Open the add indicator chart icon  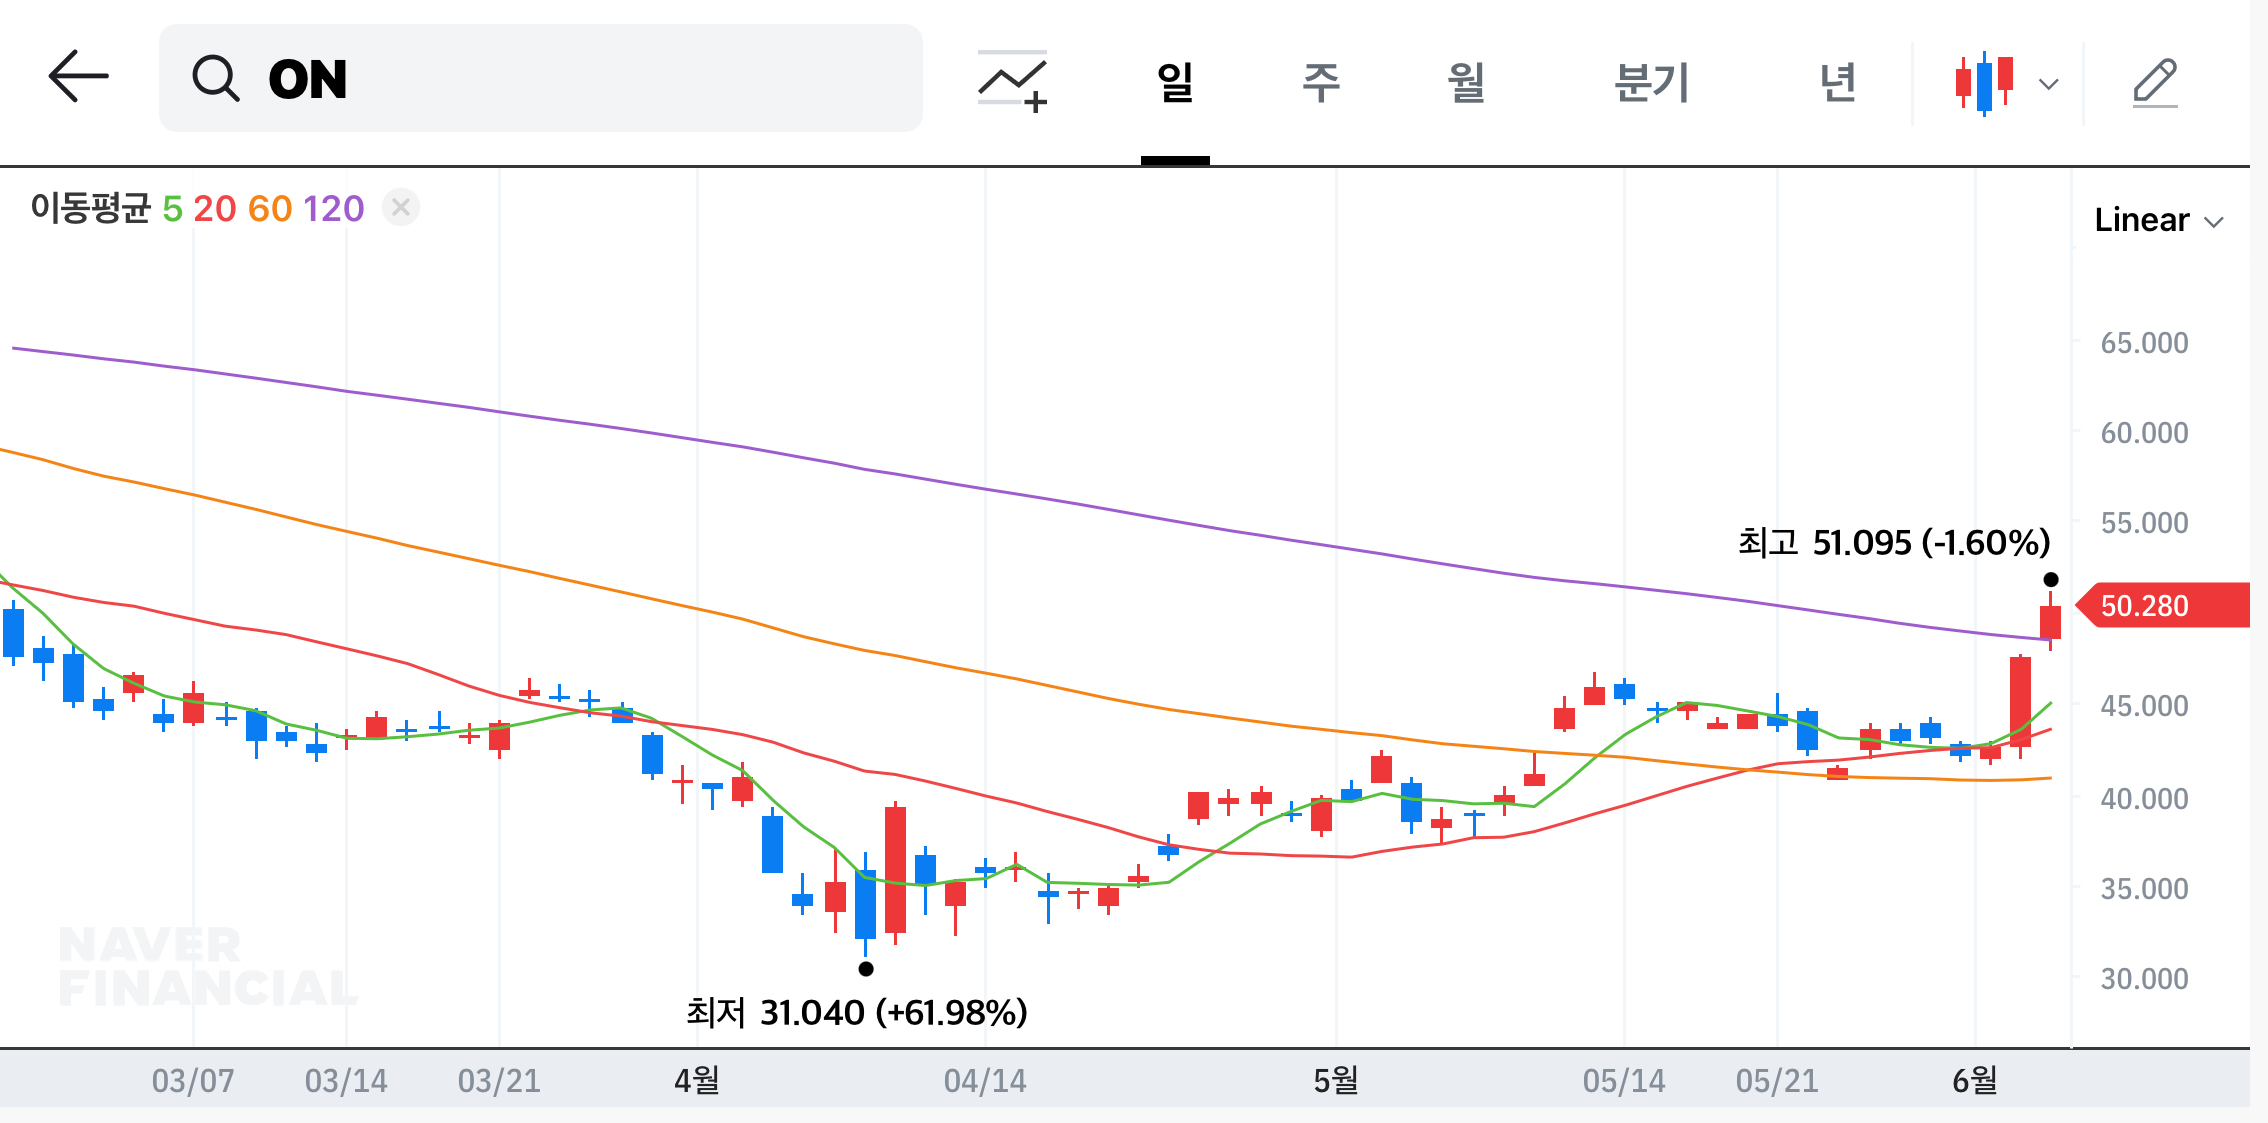(x=1012, y=81)
